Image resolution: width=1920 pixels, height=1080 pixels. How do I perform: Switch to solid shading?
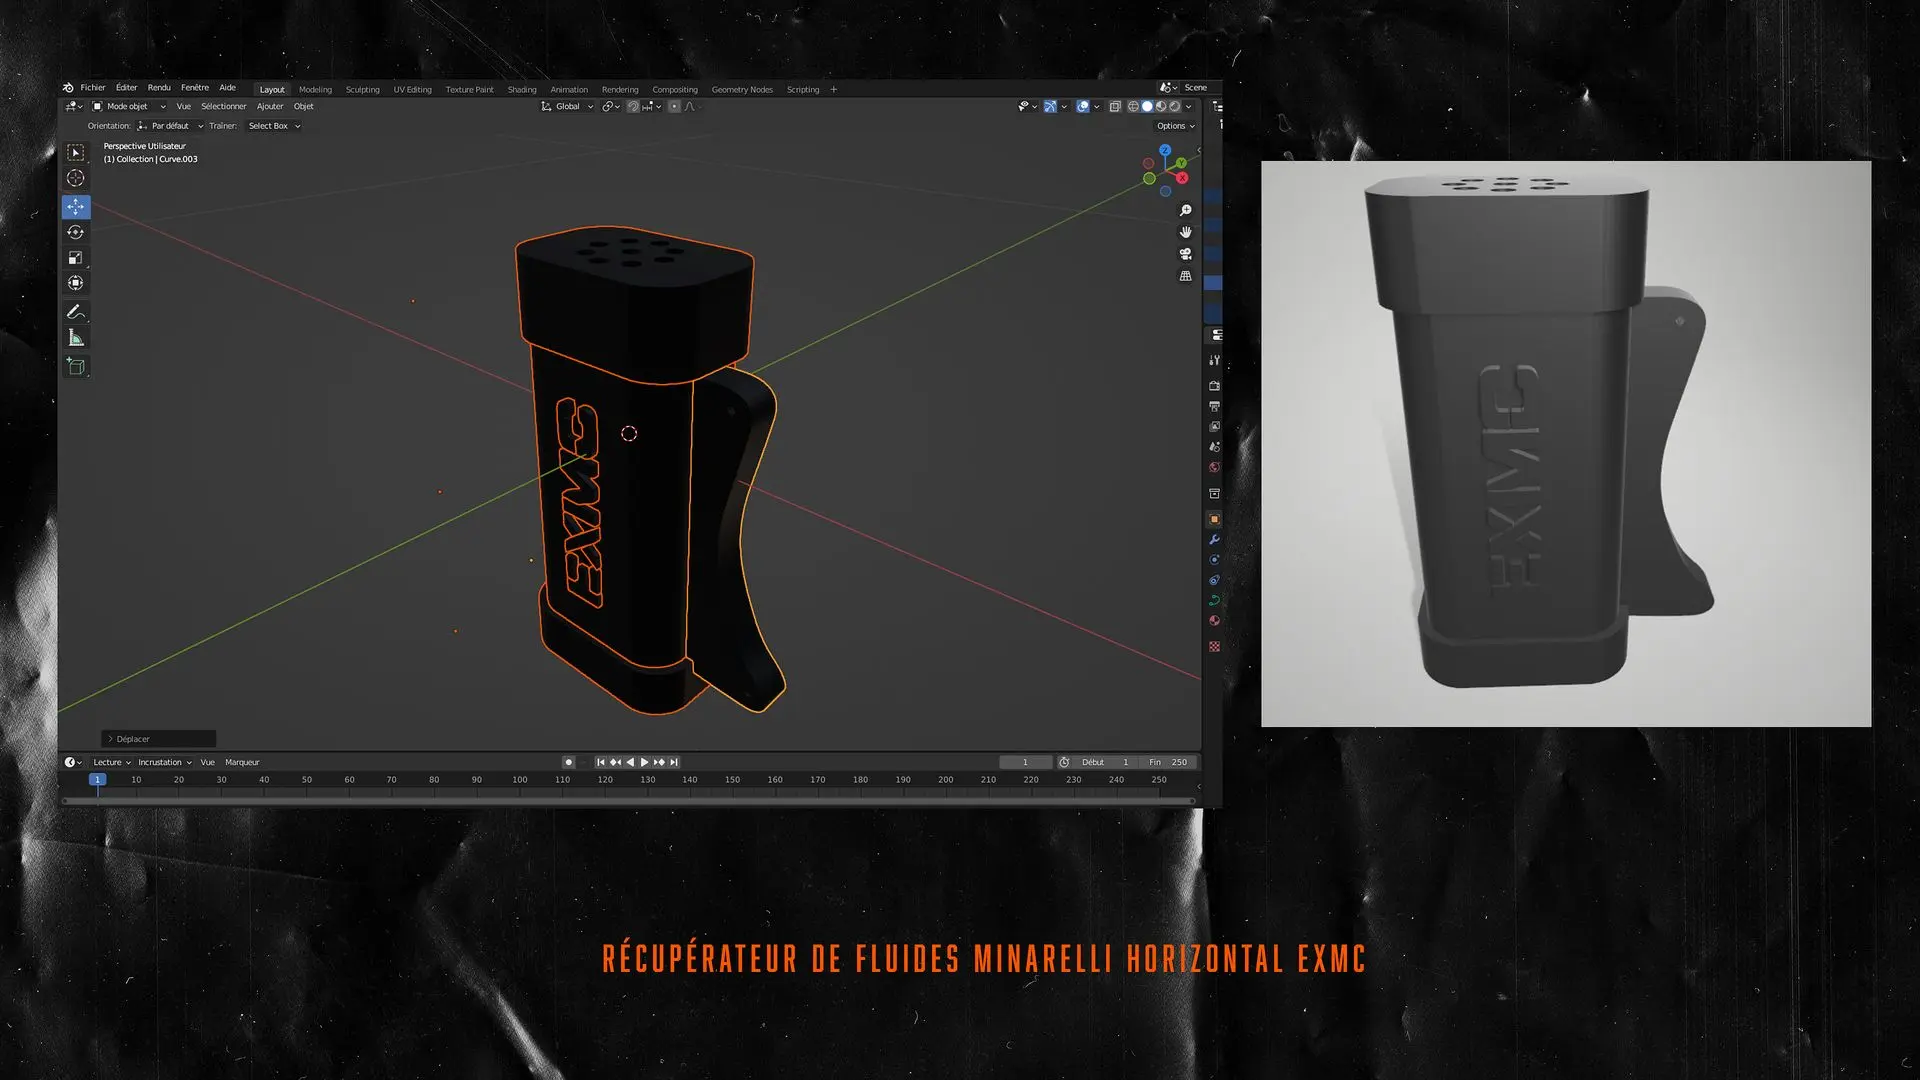[1147, 106]
